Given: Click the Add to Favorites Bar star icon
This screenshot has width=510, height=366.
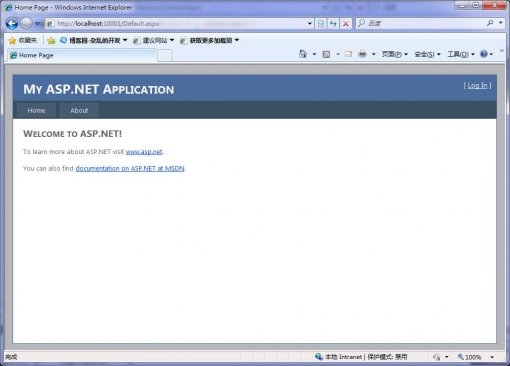Looking at the screenshot, I should coord(51,41).
